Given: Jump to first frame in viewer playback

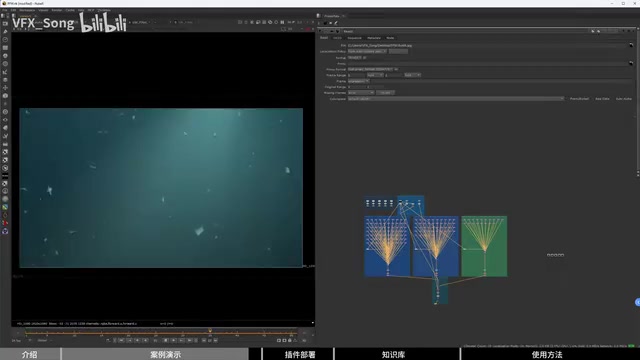Looking at the screenshot, I should (x=122, y=340).
